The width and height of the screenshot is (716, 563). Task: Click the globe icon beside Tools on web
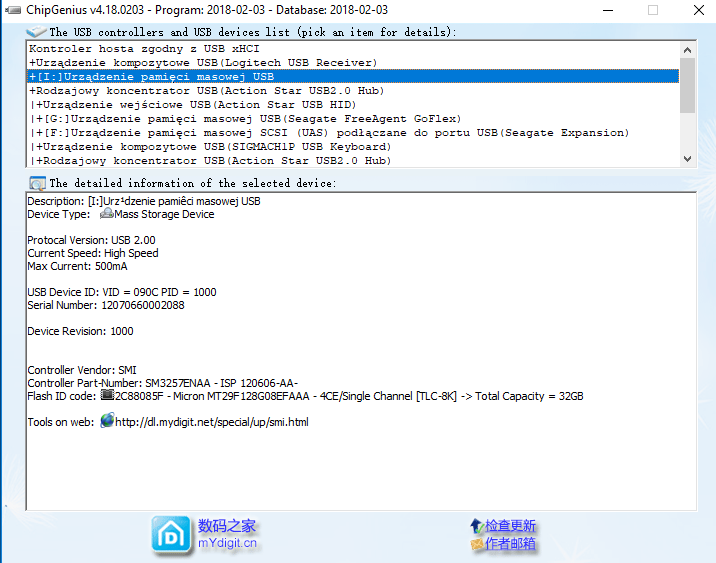107,421
